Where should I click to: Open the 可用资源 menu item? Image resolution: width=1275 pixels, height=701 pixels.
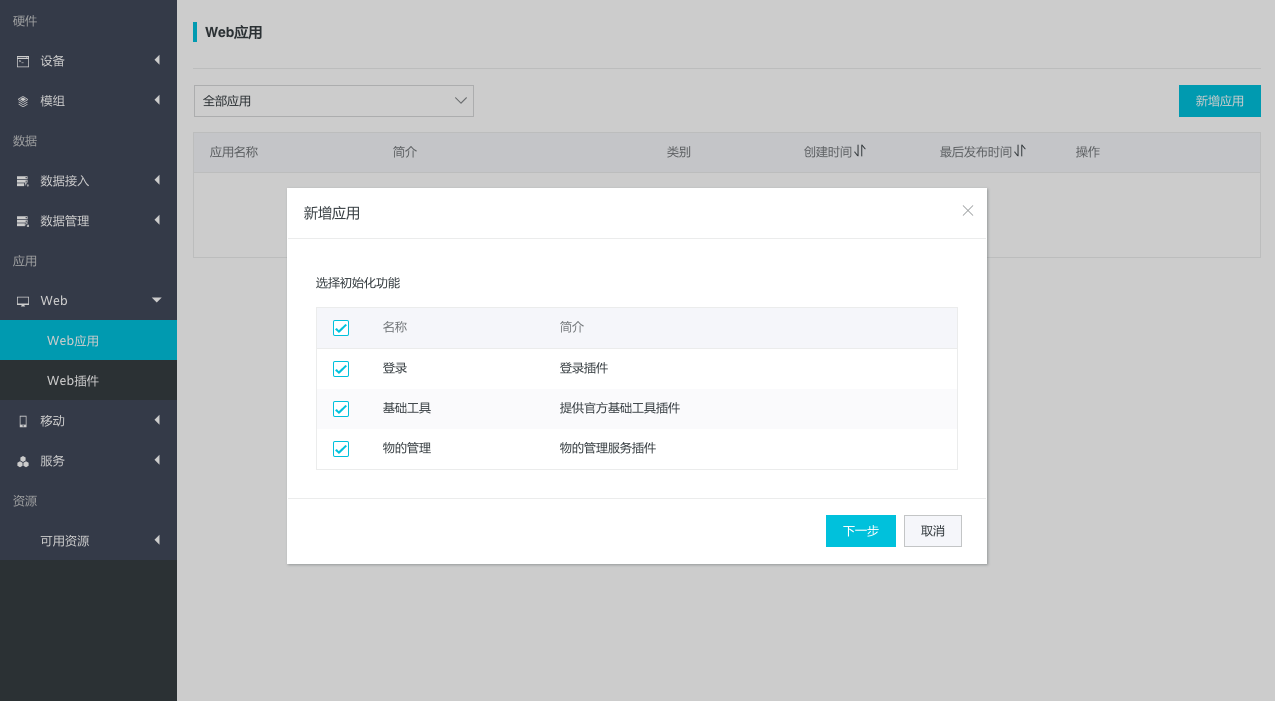[x=88, y=540]
